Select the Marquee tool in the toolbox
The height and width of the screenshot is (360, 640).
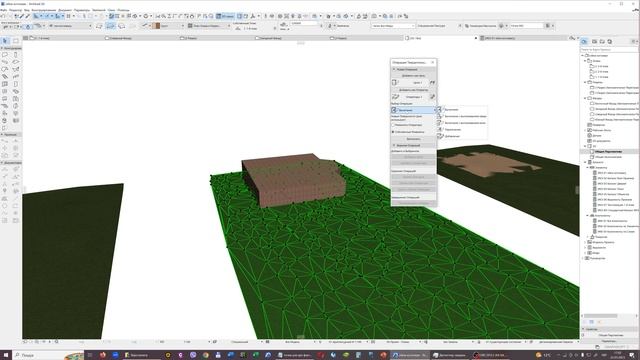pos(16,41)
